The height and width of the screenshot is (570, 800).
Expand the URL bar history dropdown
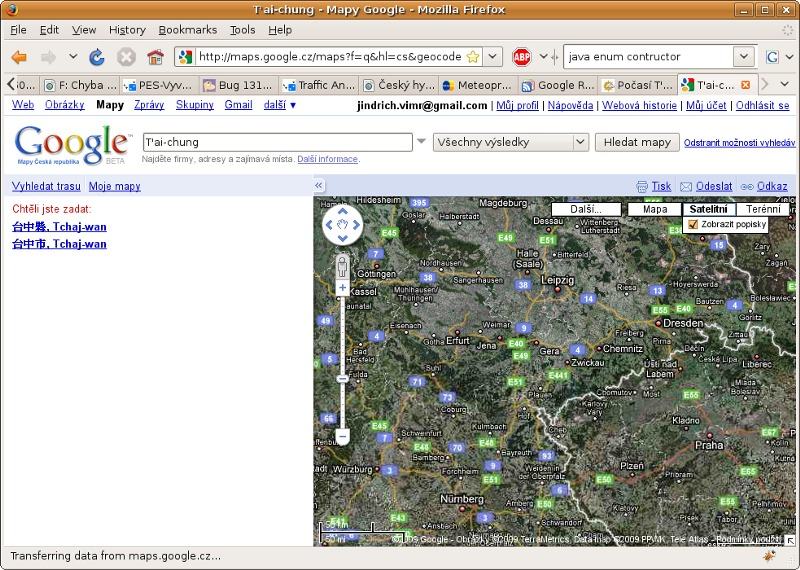click(492, 57)
